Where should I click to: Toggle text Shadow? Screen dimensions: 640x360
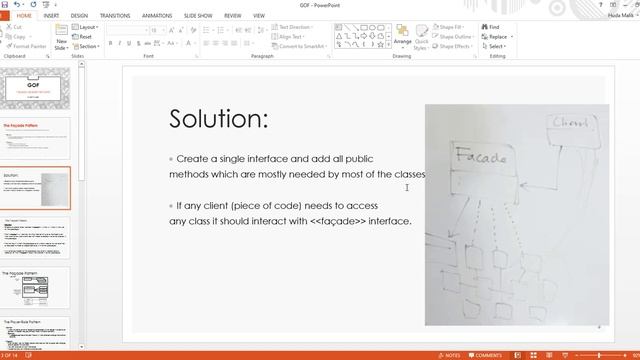point(139,43)
